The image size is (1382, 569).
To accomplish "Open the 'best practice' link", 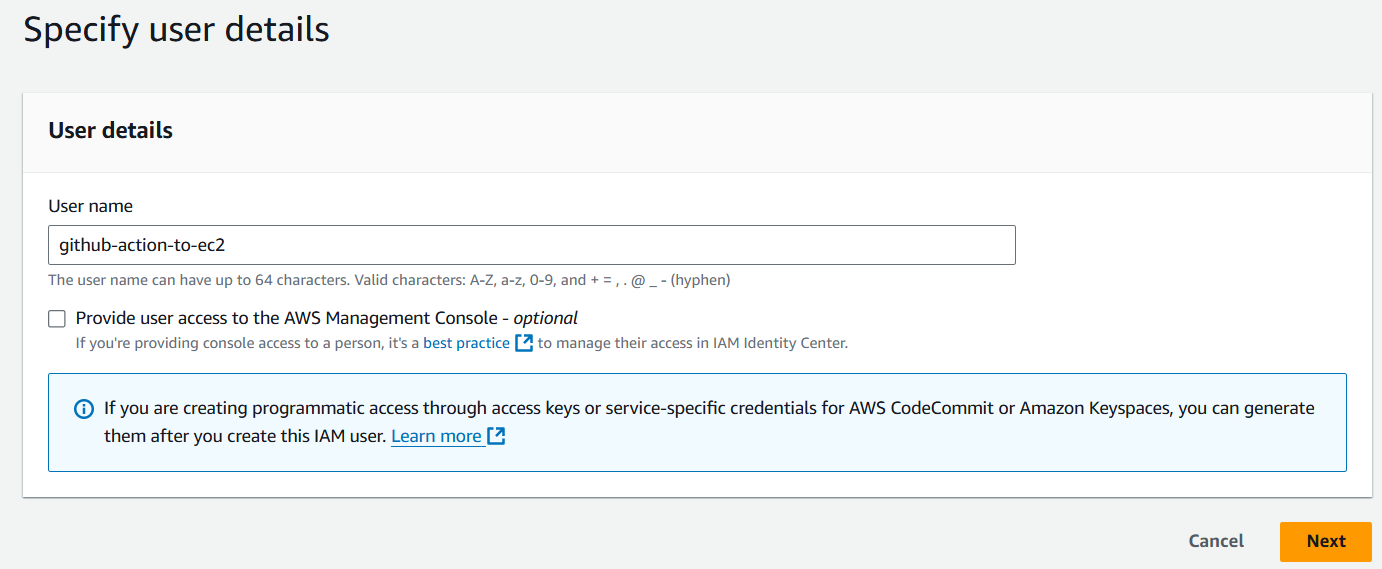I will click(x=466, y=343).
